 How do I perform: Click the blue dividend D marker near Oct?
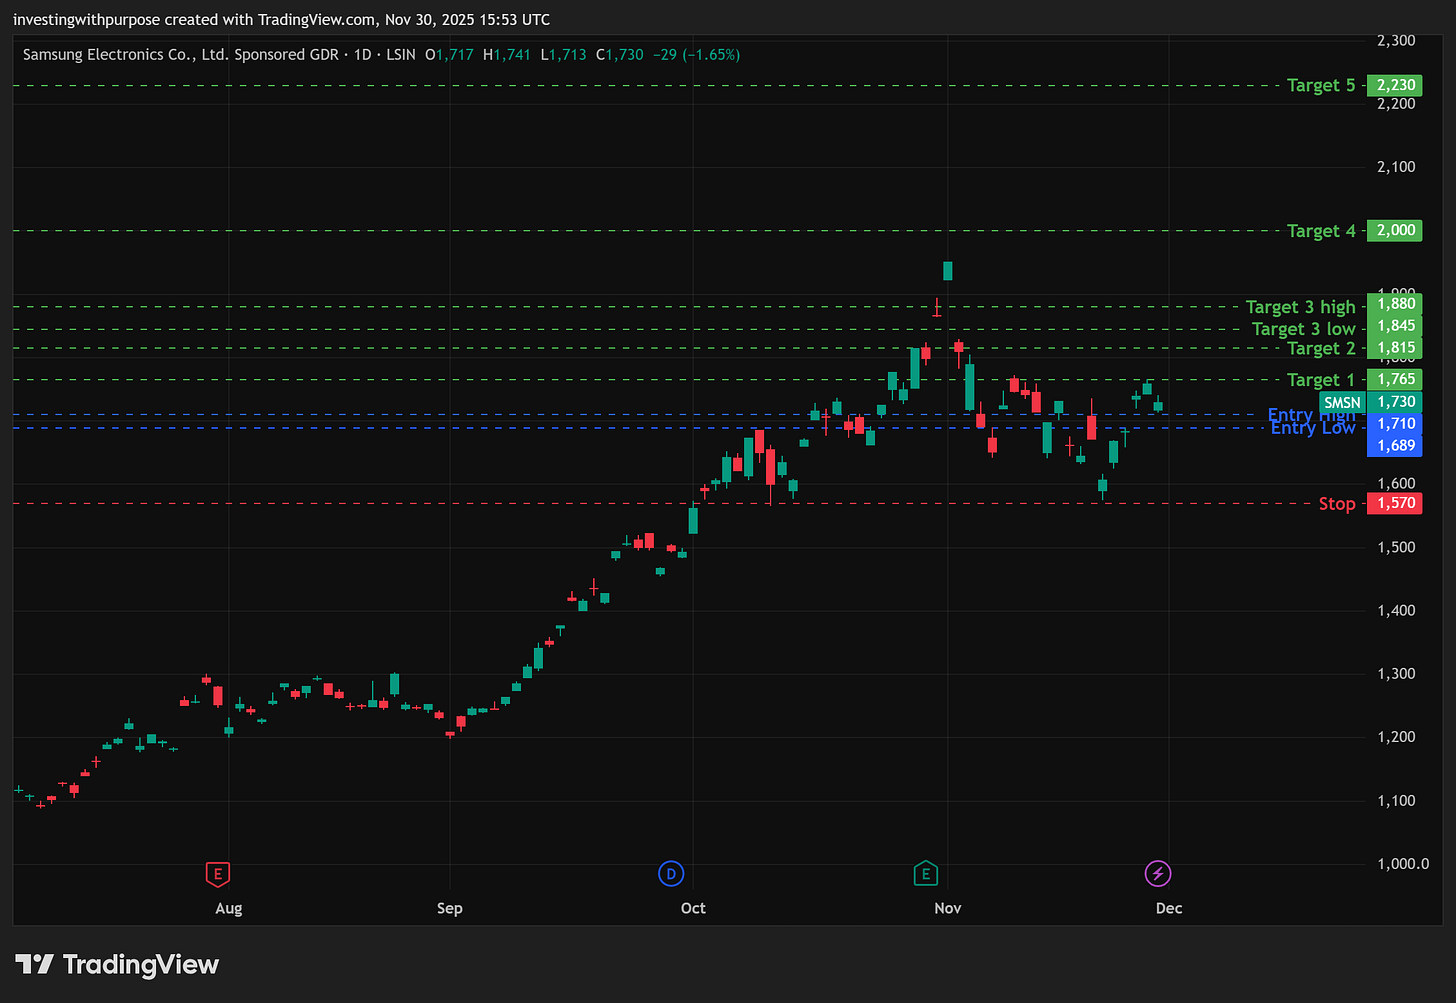pos(671,874)
